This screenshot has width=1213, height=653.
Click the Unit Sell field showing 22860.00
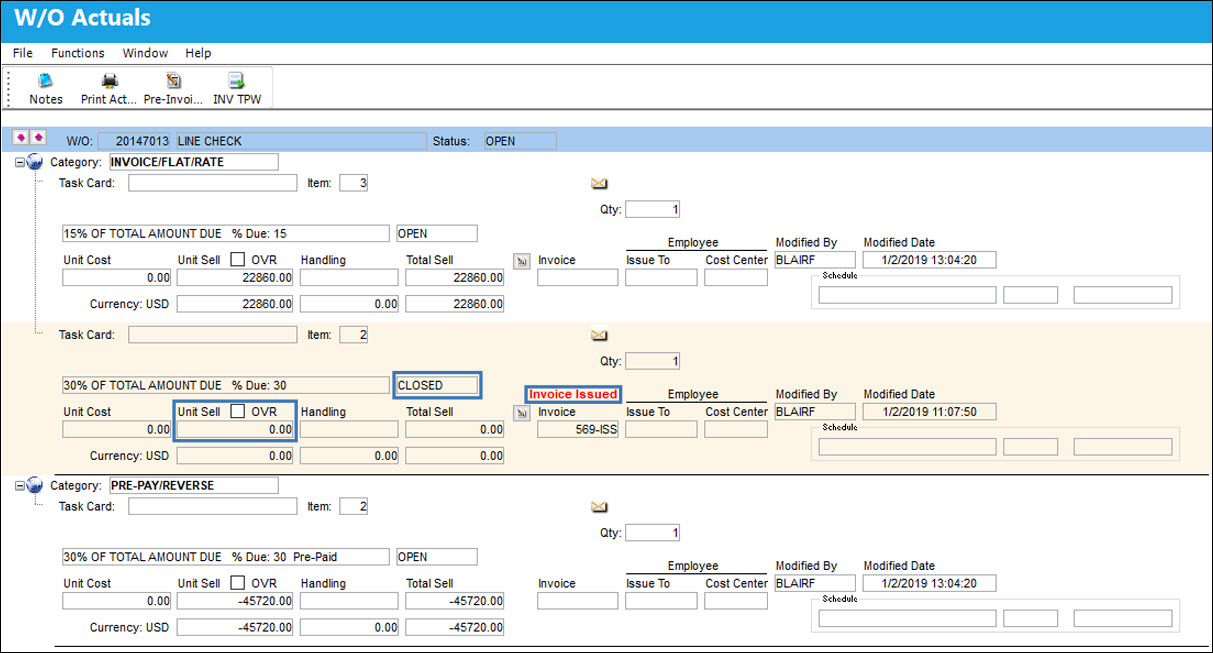[x=236, y=278]
